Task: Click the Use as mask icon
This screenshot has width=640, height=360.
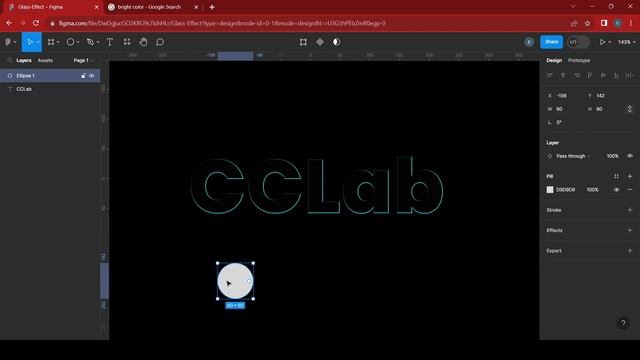Action: click(336, 42)
